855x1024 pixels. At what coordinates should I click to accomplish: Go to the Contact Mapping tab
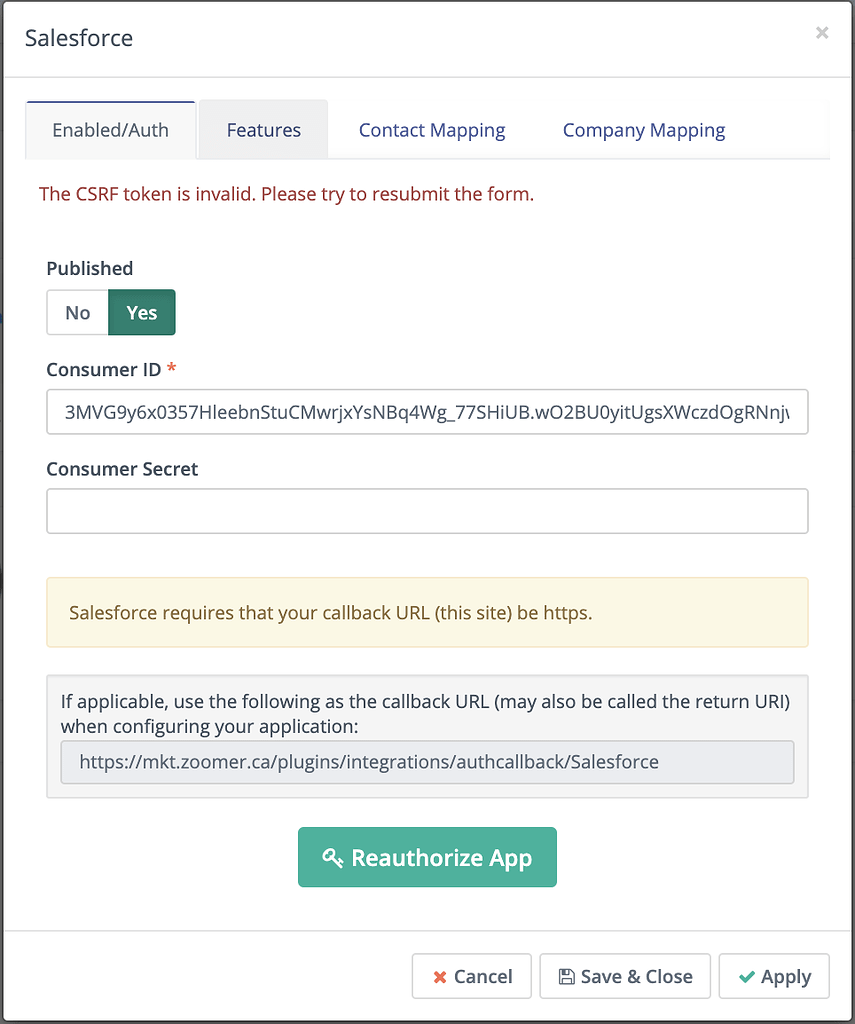point(432,130)
